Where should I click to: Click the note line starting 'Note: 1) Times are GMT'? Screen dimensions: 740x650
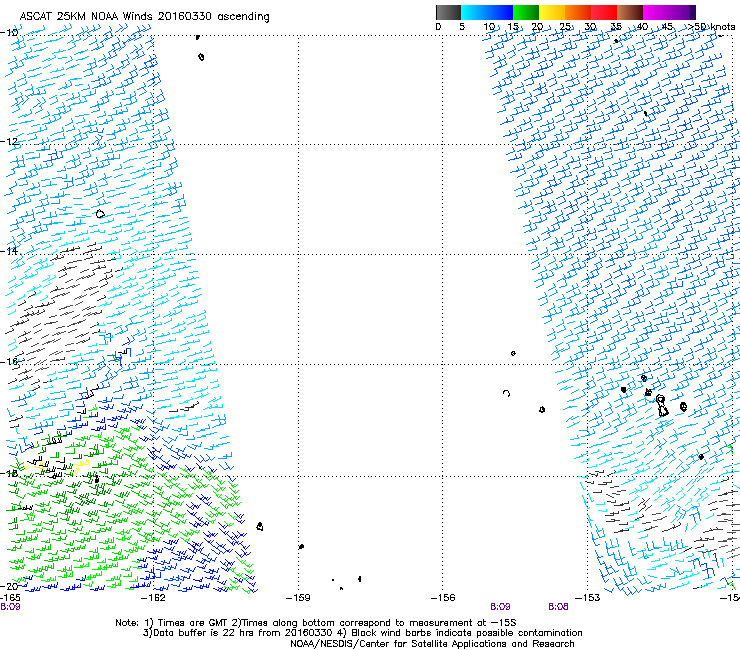[x=316, y=623]
